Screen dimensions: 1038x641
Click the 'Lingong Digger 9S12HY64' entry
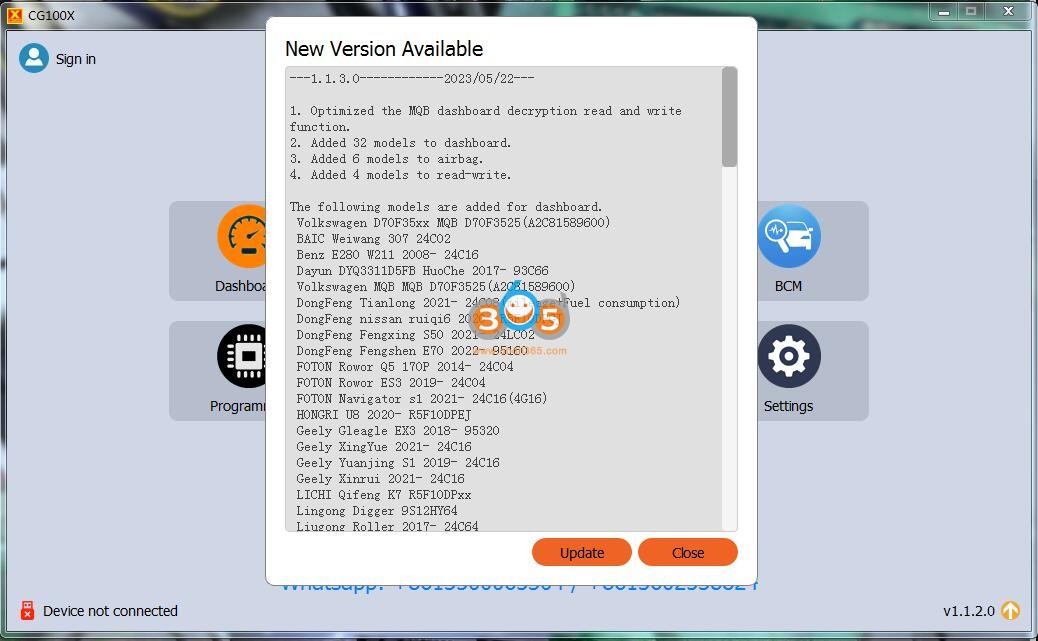coord(377,511)
